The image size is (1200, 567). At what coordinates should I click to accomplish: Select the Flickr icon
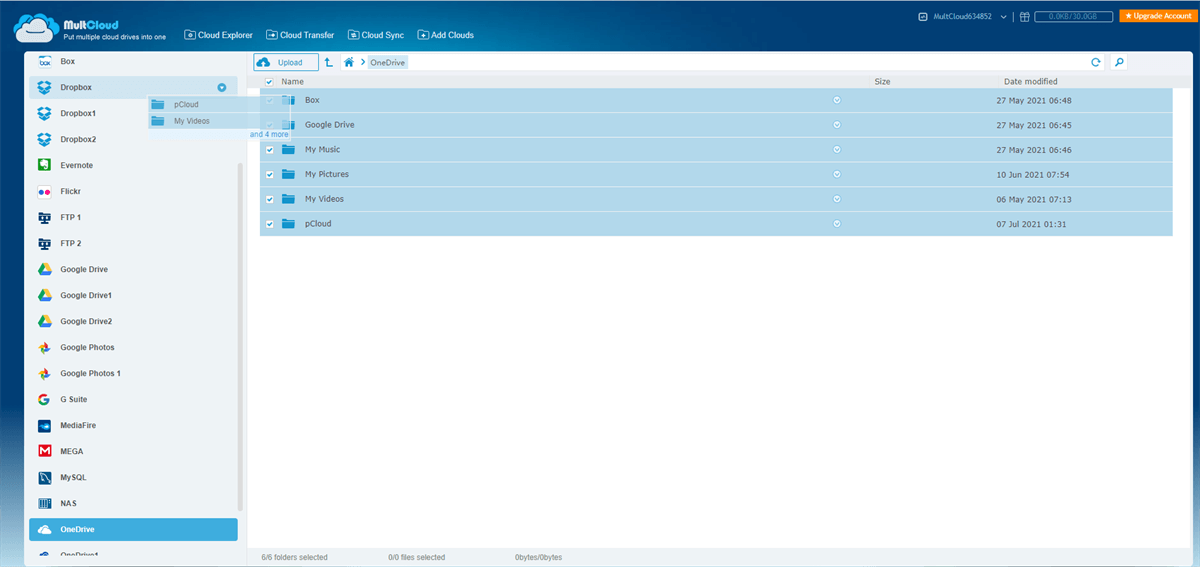[44, 191]
